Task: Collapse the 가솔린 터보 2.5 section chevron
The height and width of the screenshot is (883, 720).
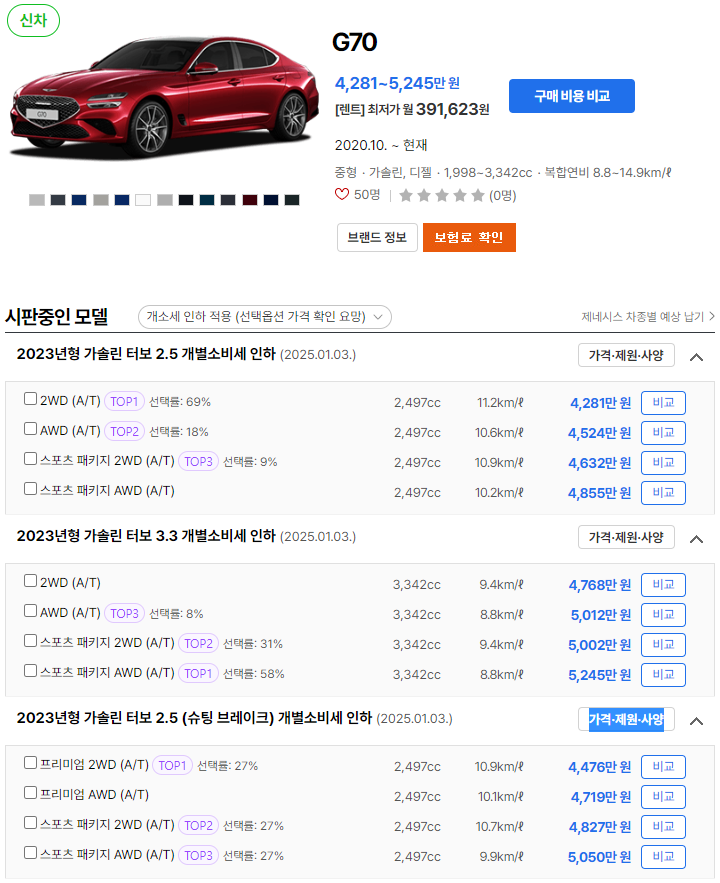Action: pos(696,357)
